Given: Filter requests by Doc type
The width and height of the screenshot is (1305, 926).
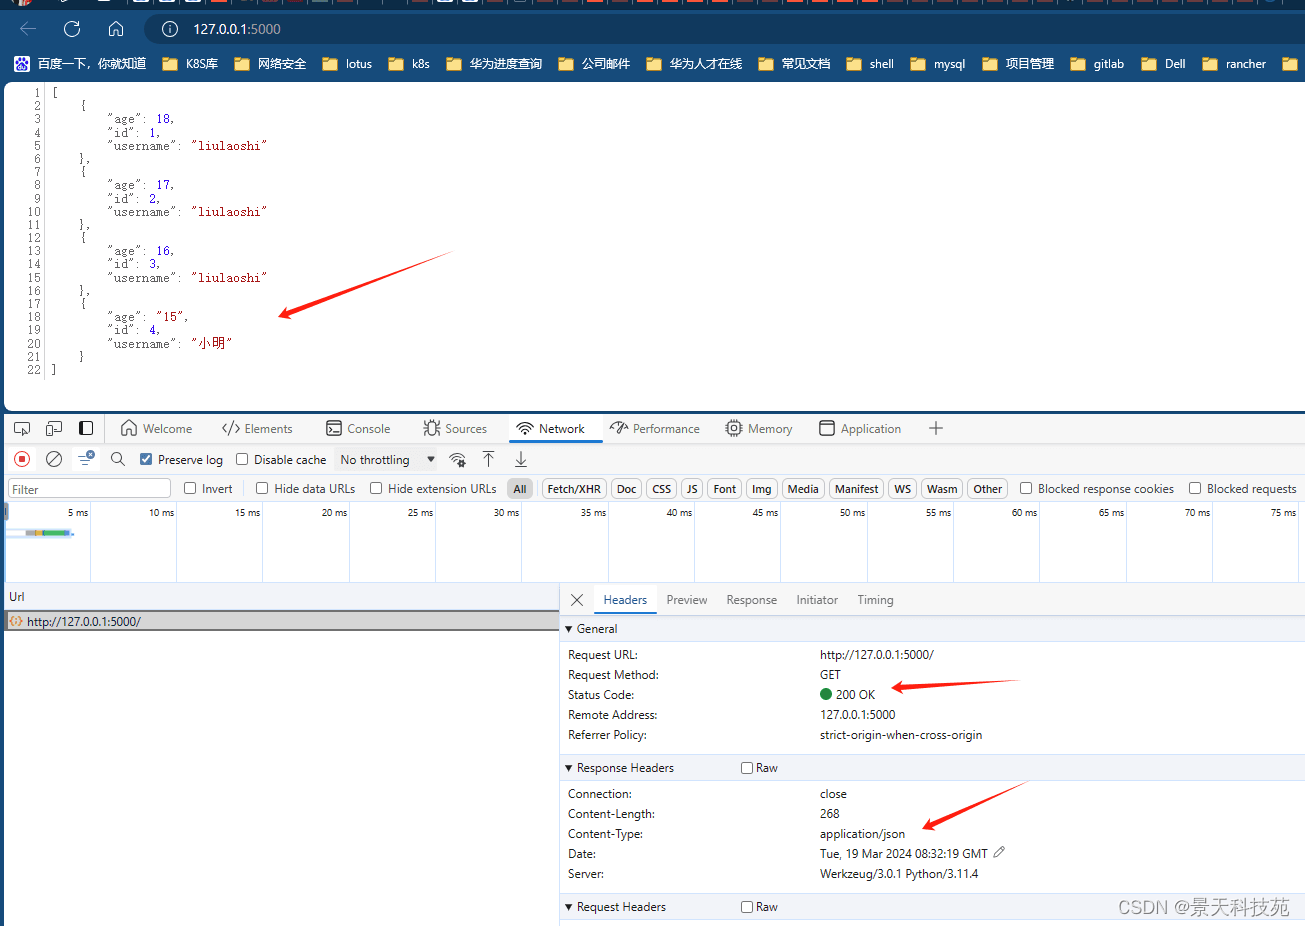Looking at the screenshot, I should (626, 489).
